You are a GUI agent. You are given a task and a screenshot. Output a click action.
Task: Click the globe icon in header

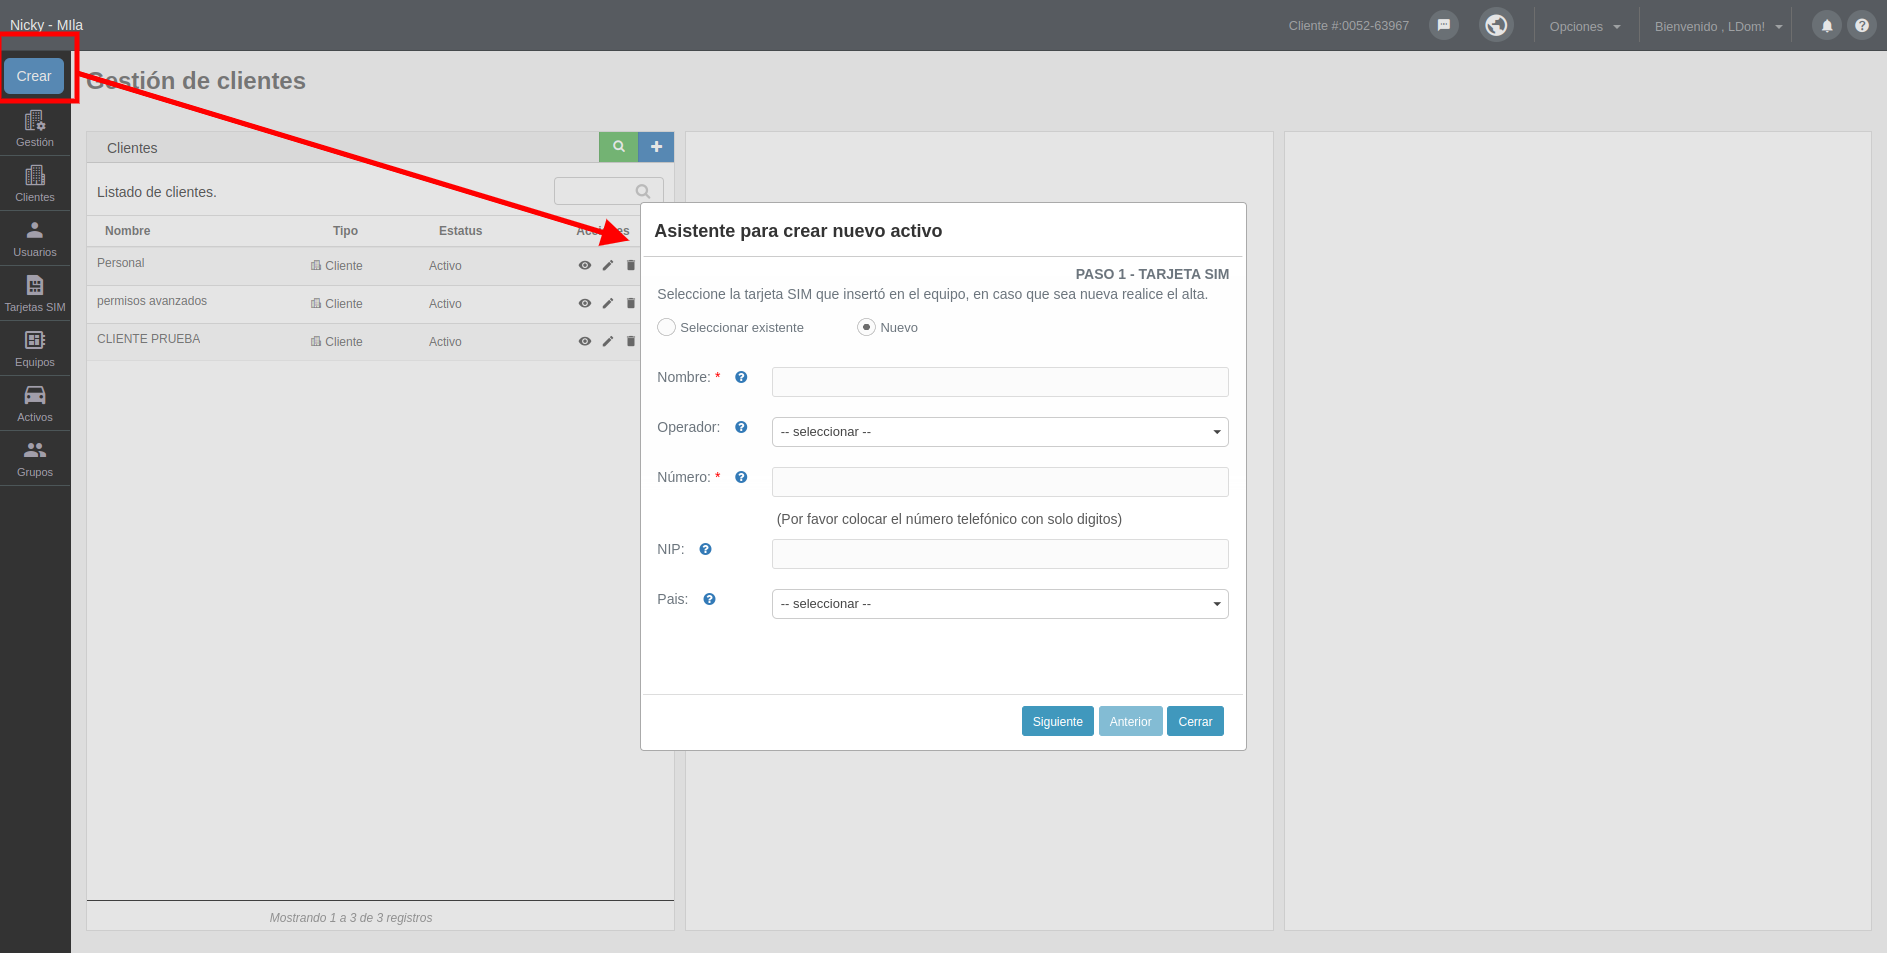(x=1496, y=25)
